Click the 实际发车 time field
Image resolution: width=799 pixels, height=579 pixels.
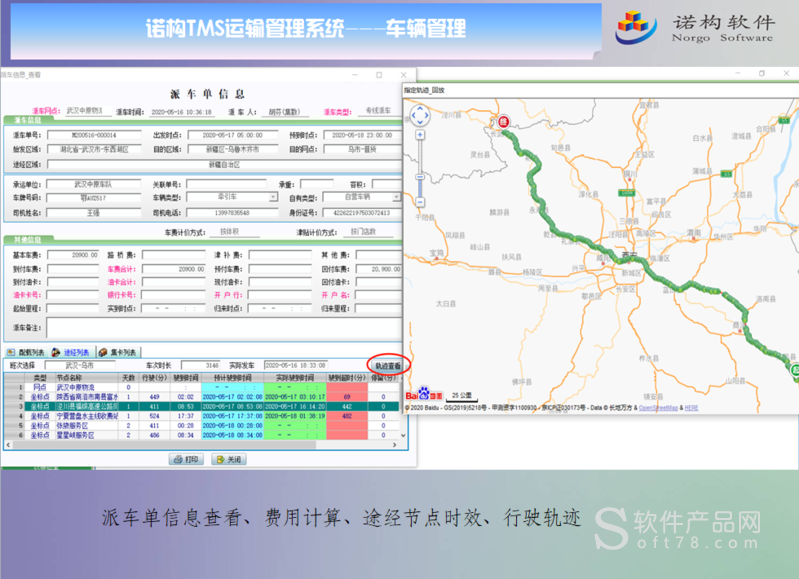click(296, 365)
